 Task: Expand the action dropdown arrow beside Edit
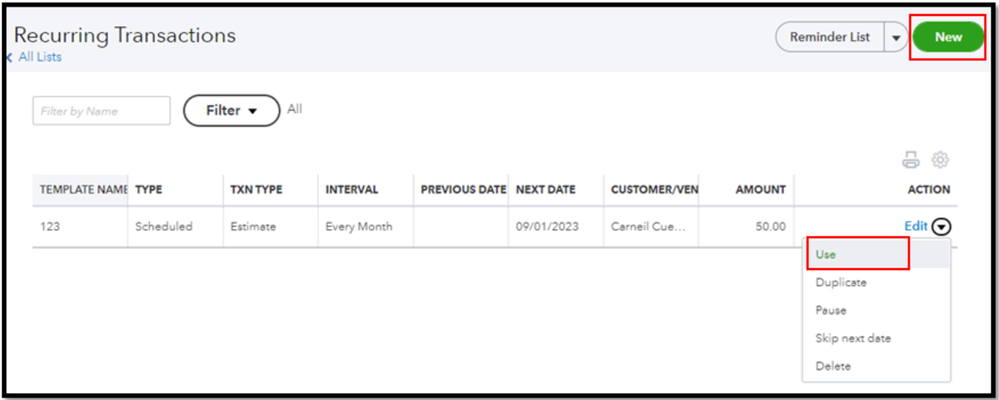point(941,227)
